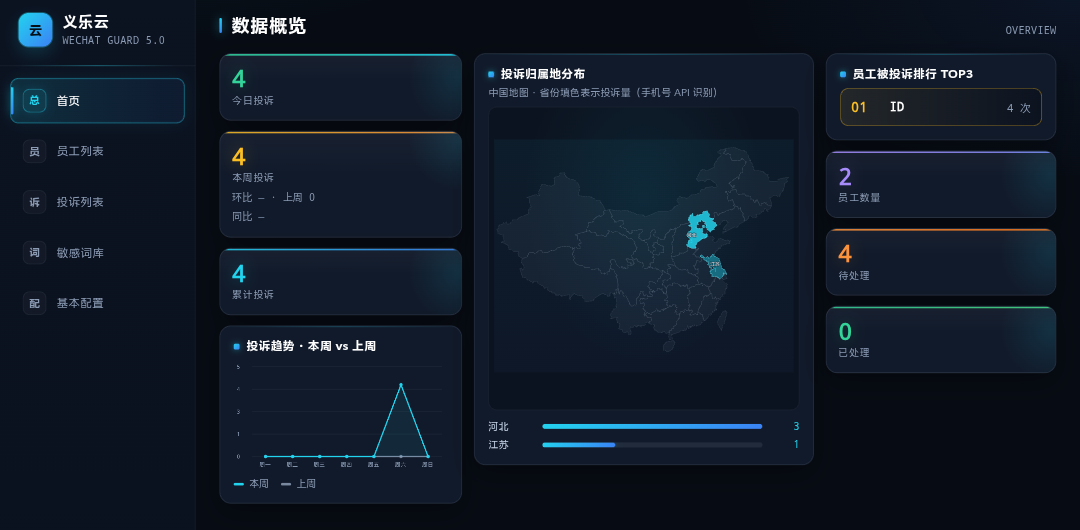Click the 河北 progress bar

[x=652, y=427]
